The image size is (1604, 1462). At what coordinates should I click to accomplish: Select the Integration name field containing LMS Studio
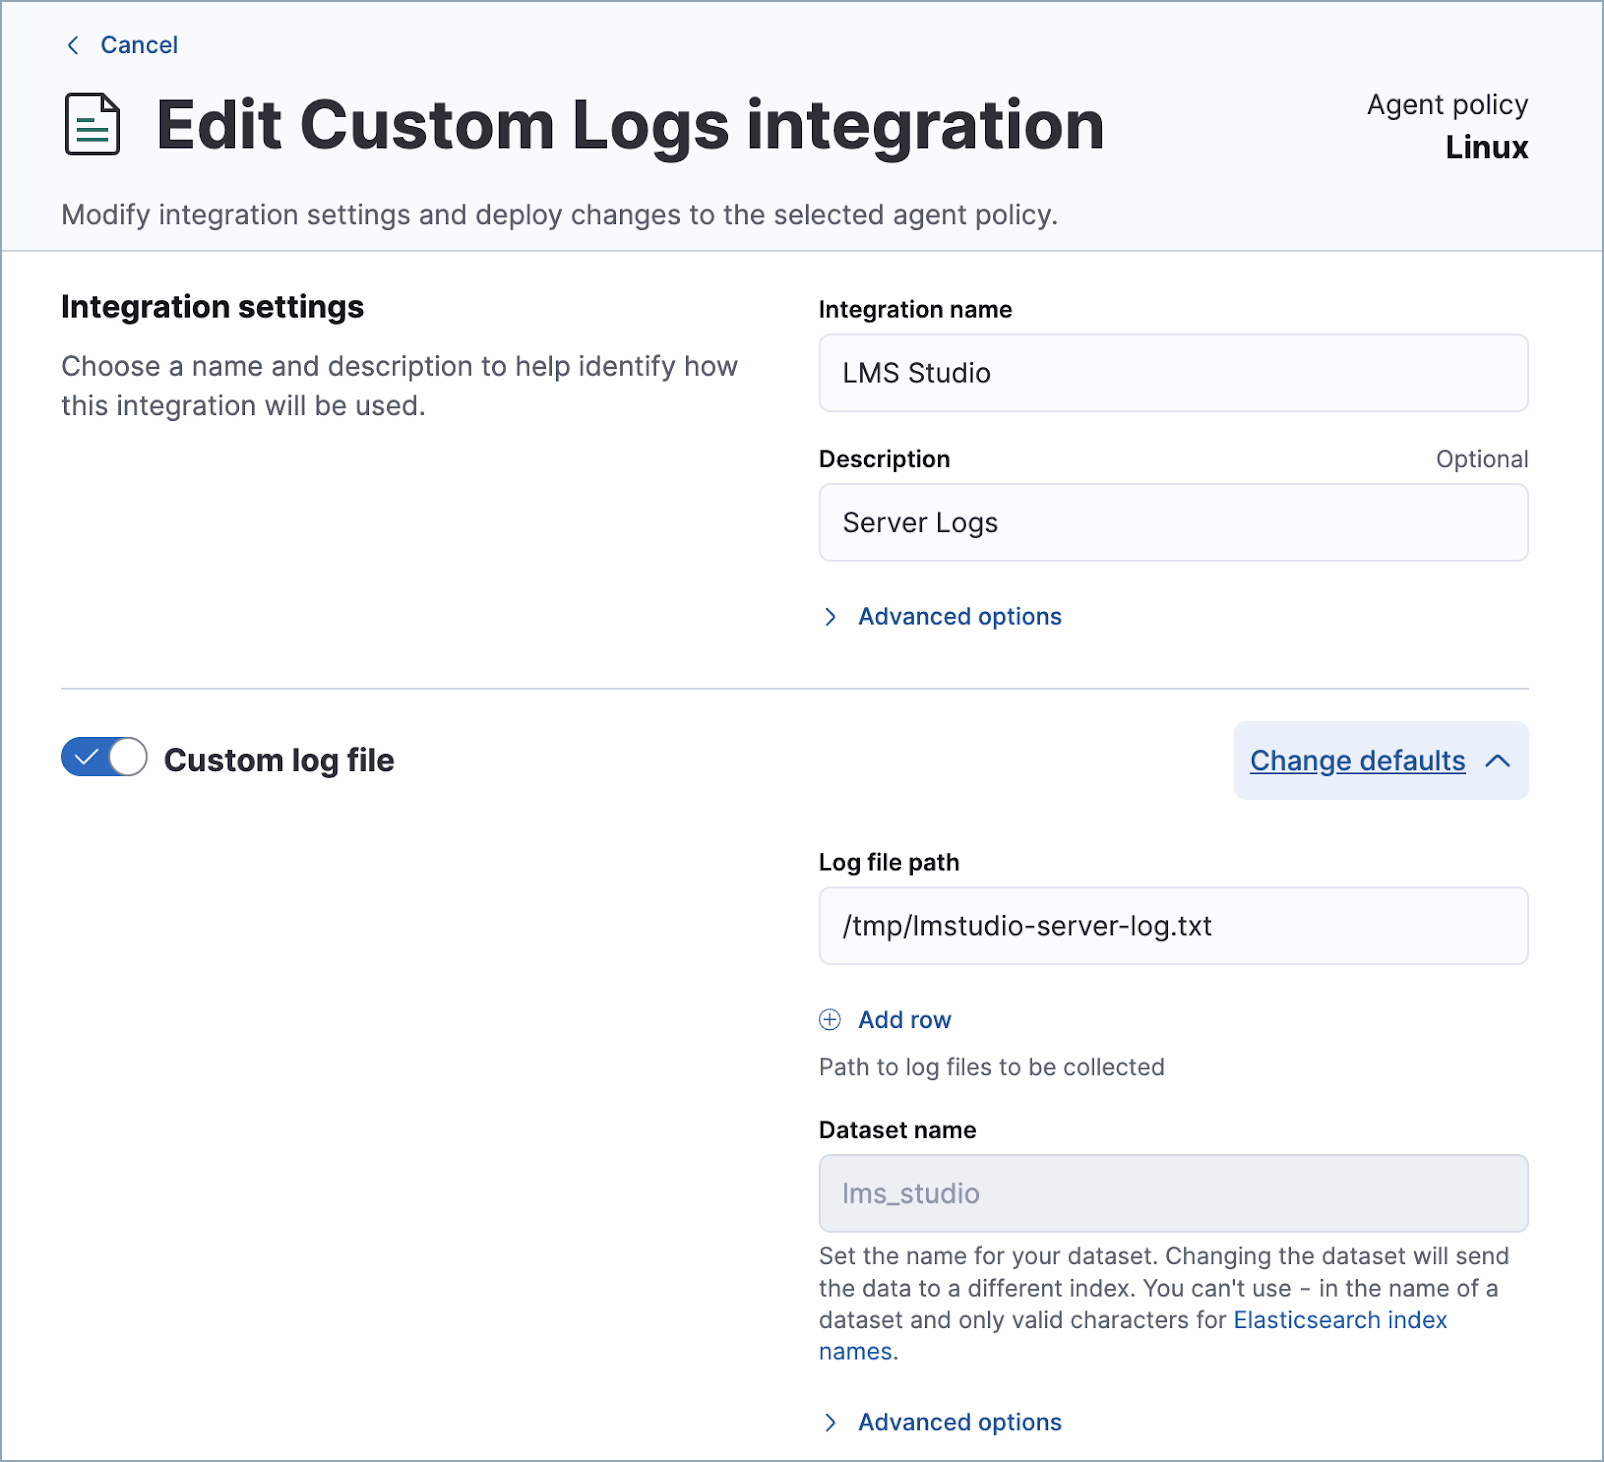pos(1172,373)
